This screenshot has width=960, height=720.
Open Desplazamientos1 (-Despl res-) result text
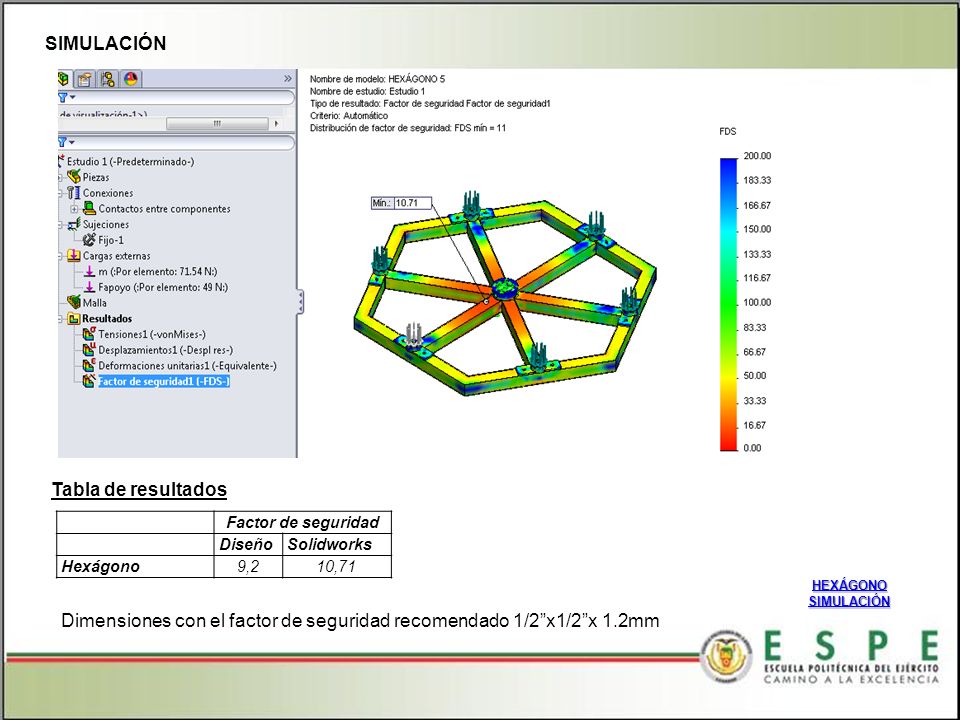[166, 350]
